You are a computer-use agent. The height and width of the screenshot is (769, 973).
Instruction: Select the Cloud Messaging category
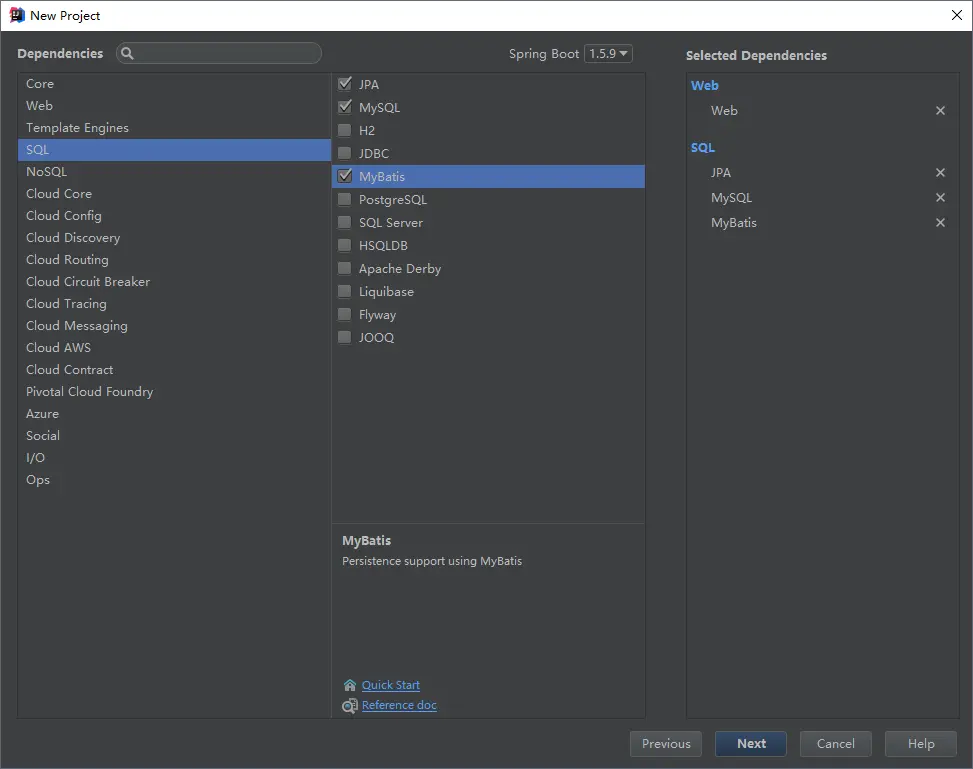(174, 326)
